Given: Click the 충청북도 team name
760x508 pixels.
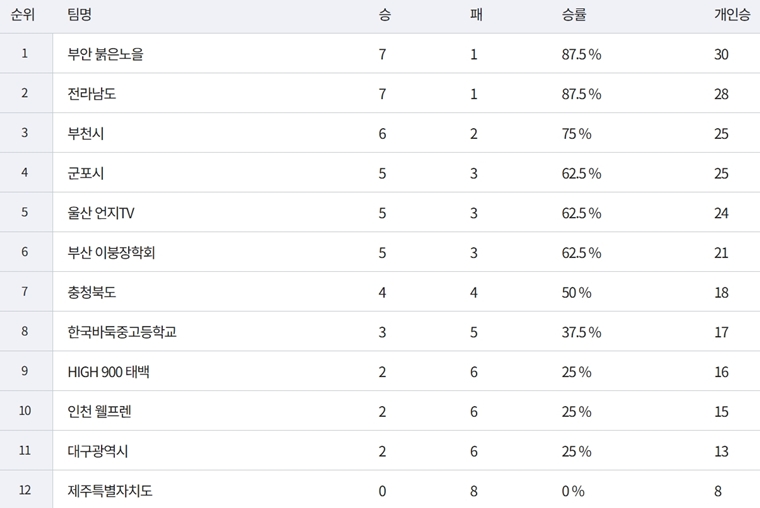Looking at the screenshot, I should (92, 292).
